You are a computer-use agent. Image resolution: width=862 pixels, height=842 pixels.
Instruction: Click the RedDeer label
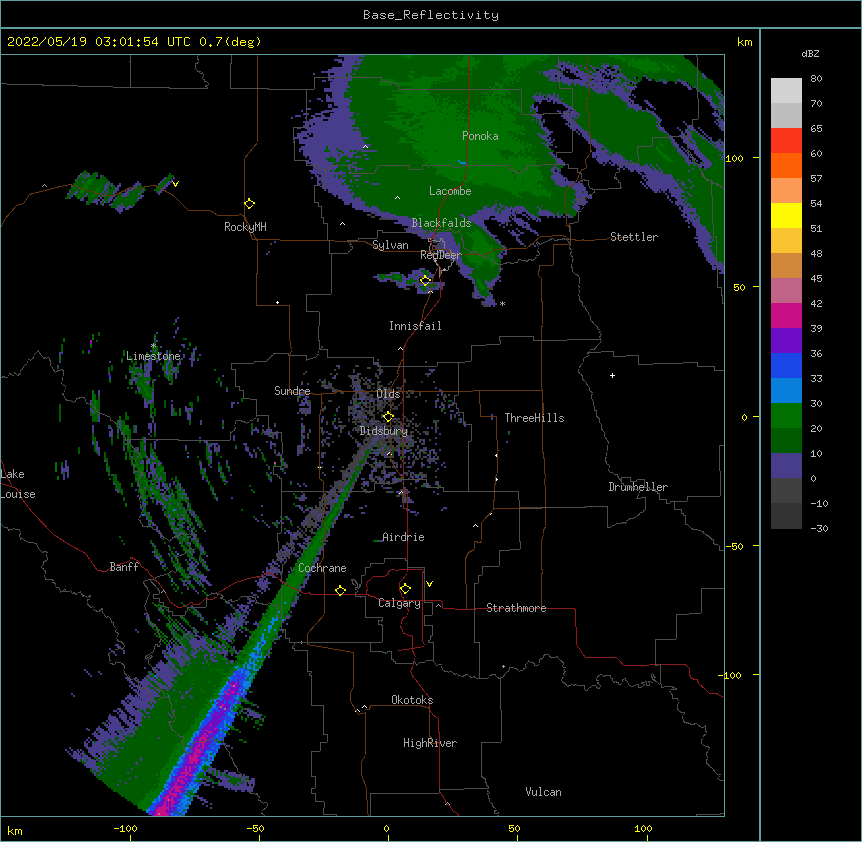coord(440,255)
